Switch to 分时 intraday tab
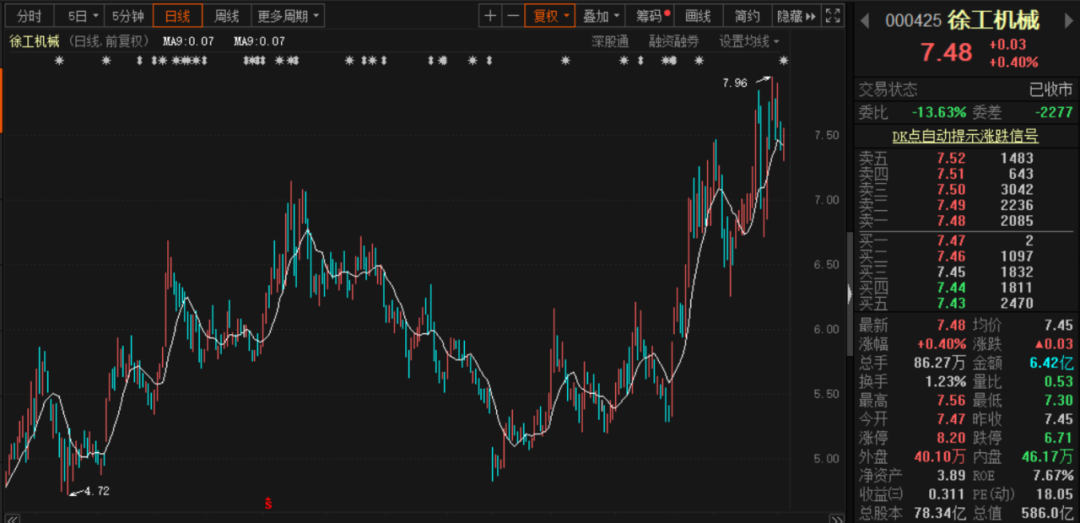1080x523 pixels. 29,16
